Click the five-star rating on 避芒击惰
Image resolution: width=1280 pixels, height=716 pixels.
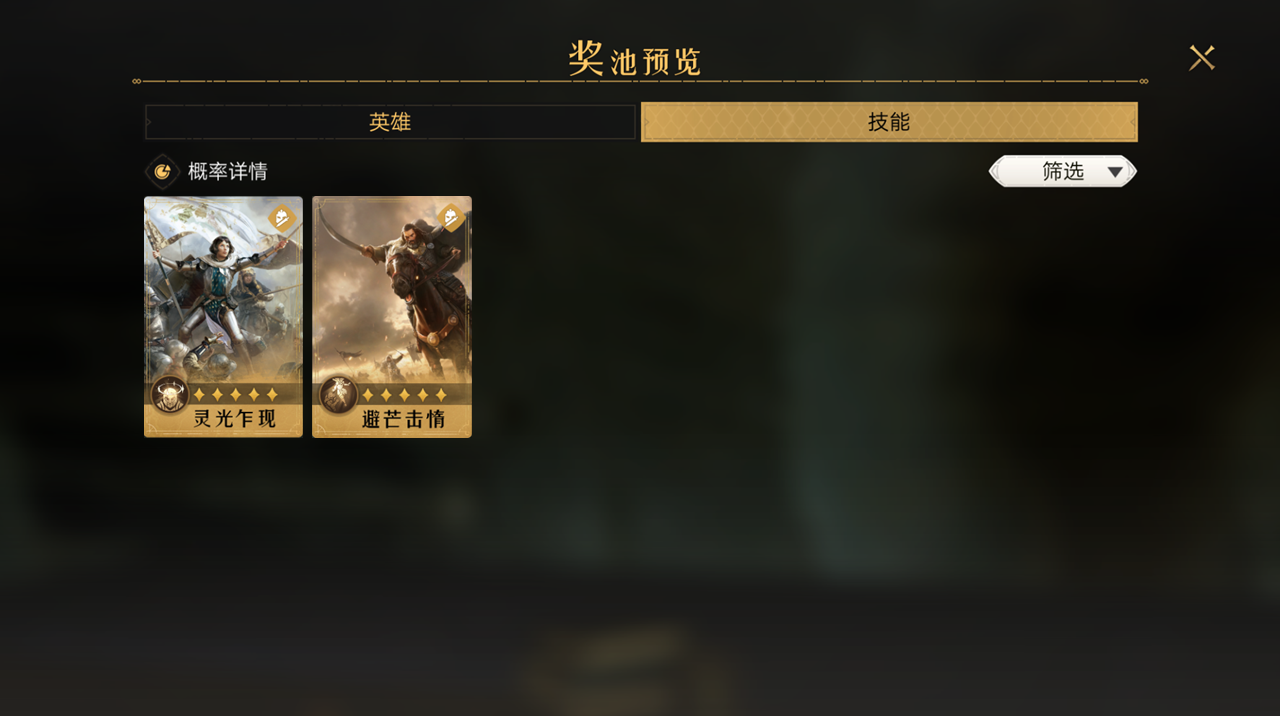click(x=403, y=395)
